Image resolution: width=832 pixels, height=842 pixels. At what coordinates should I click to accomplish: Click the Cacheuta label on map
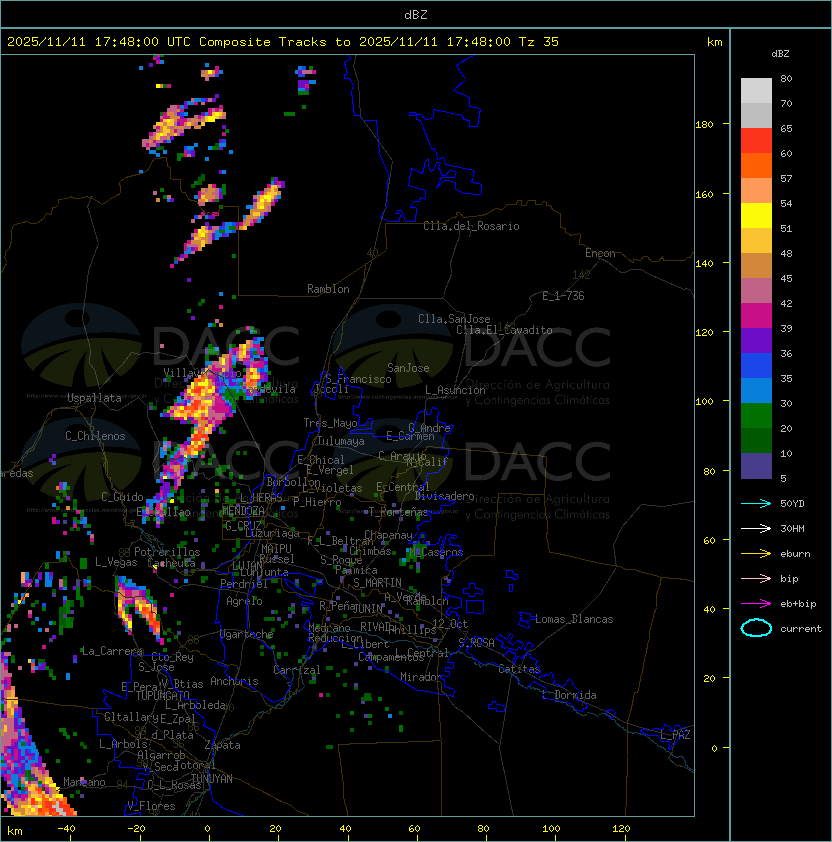click(x=172, y=562)
